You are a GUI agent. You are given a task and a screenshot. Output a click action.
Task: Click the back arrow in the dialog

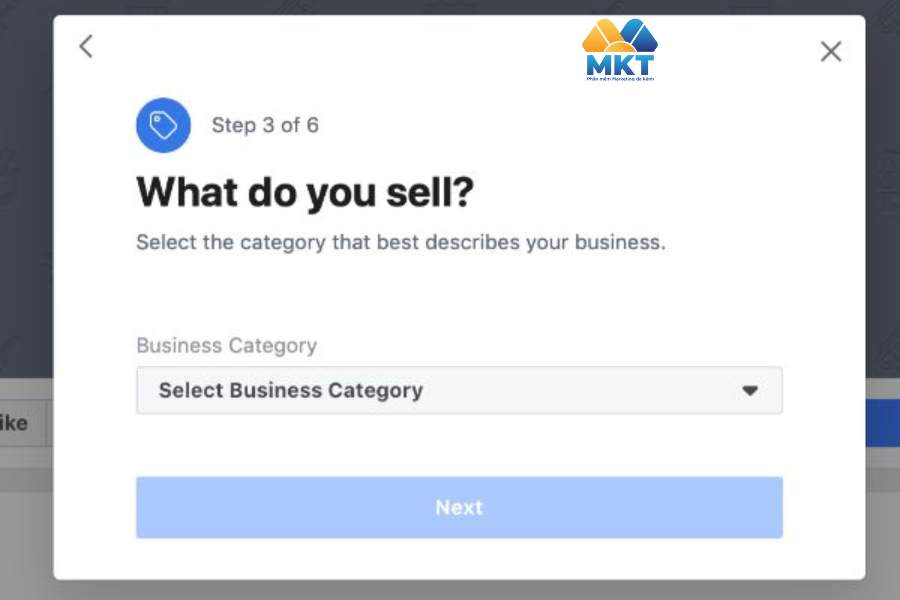[x=86, y=46]
